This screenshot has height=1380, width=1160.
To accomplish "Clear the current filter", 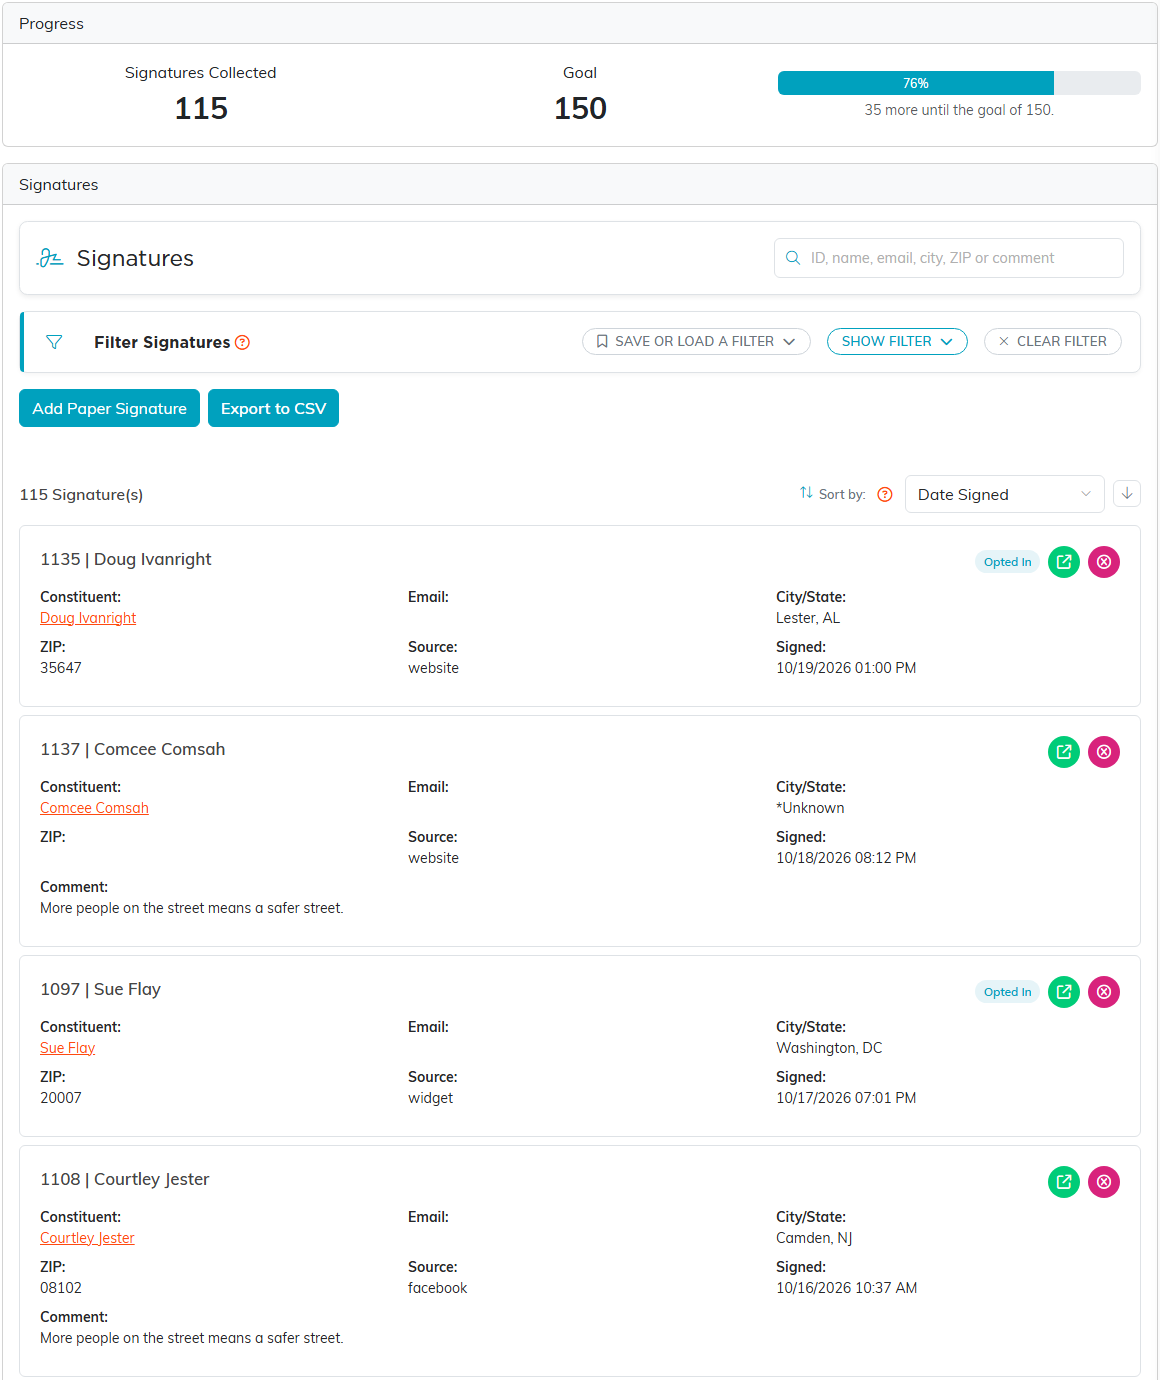I will [1052, 341].
